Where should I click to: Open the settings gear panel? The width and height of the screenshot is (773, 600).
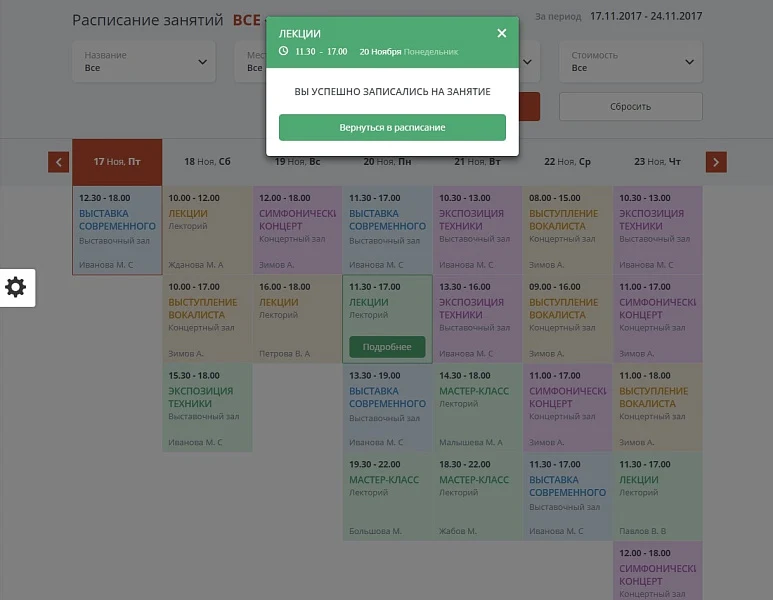pyautogui.click(x=16, y=287)
